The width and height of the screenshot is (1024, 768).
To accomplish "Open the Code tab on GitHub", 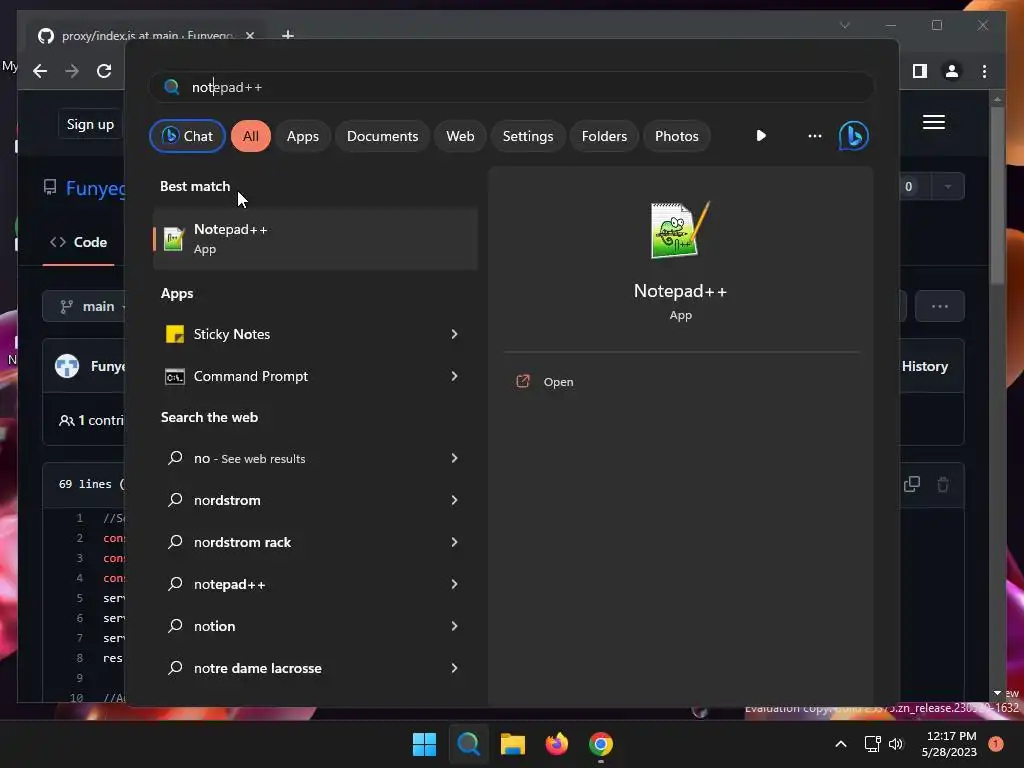I will coord(78,242).
